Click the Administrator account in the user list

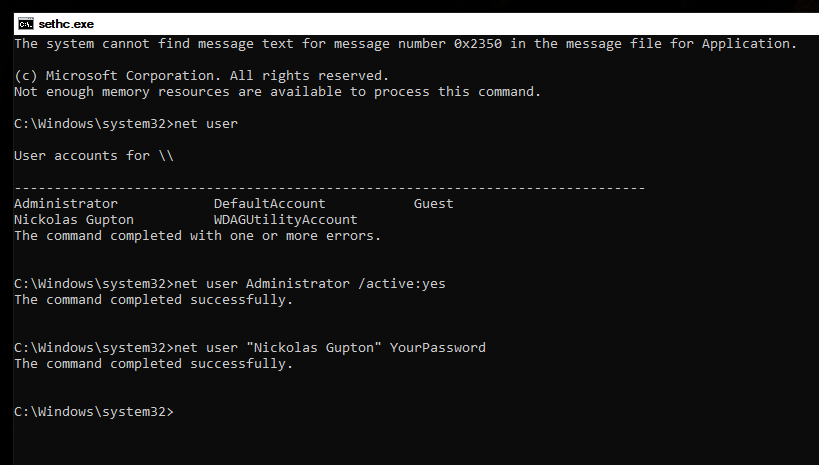66,204
